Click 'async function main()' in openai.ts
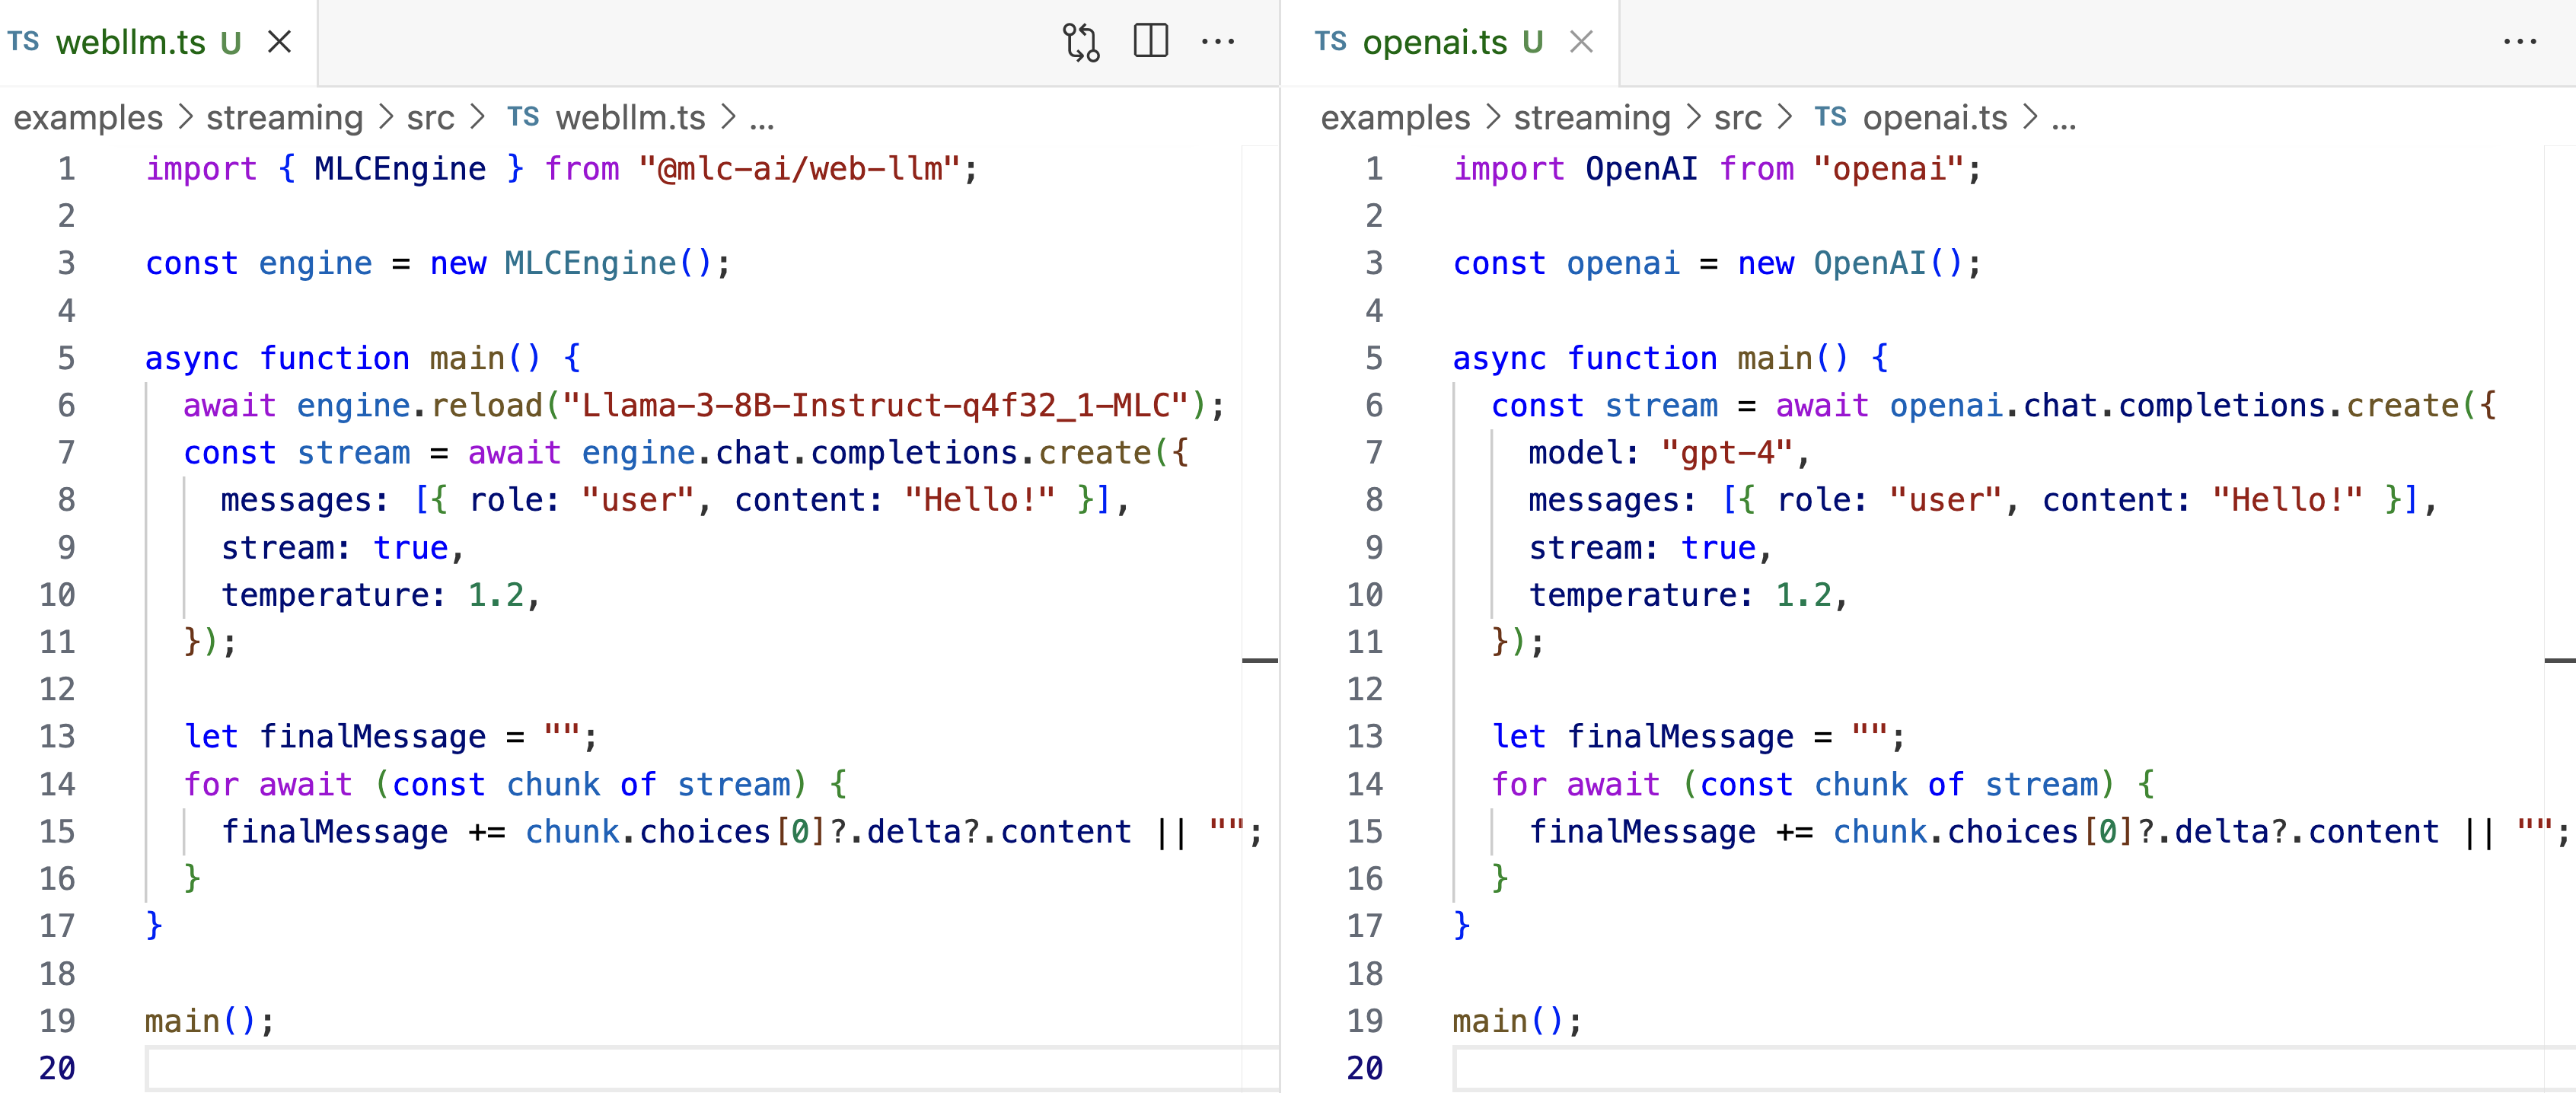2576x1093 pixels. point(1651,359)
